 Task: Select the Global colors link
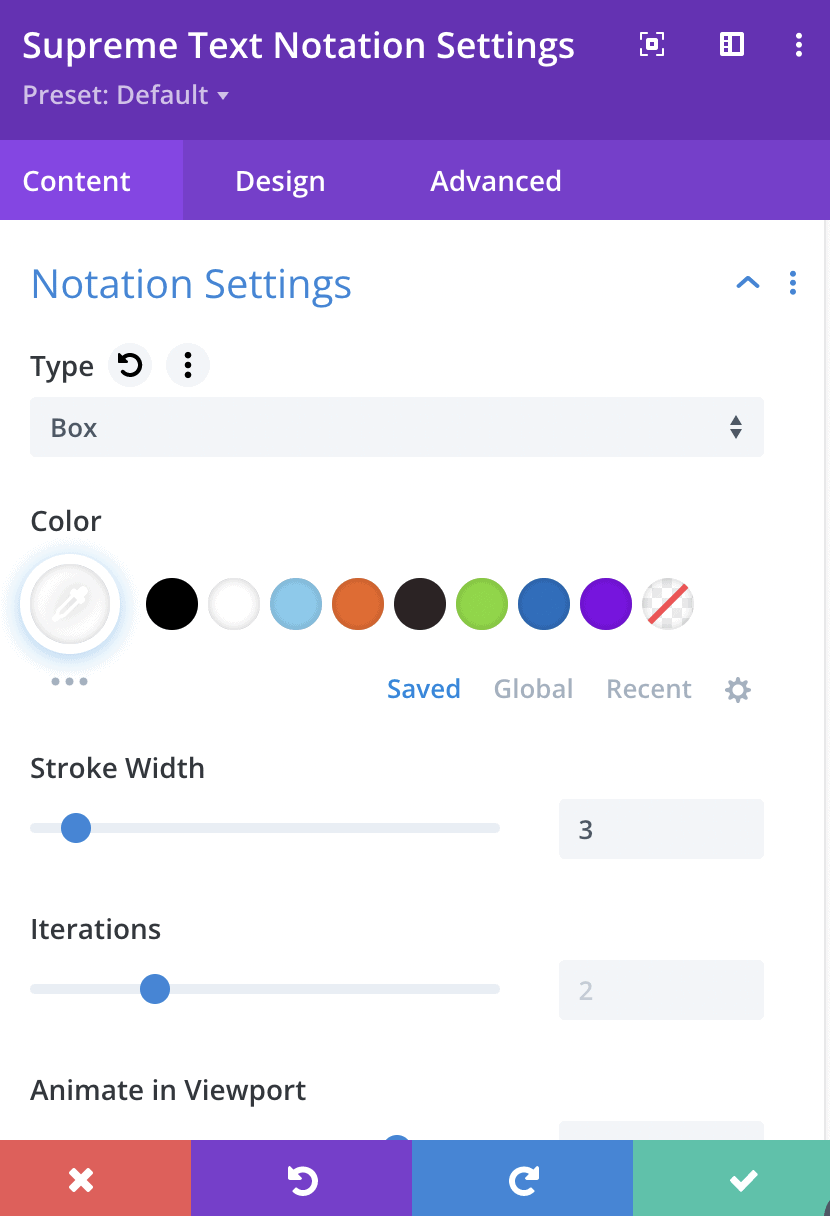click(533, 689)
